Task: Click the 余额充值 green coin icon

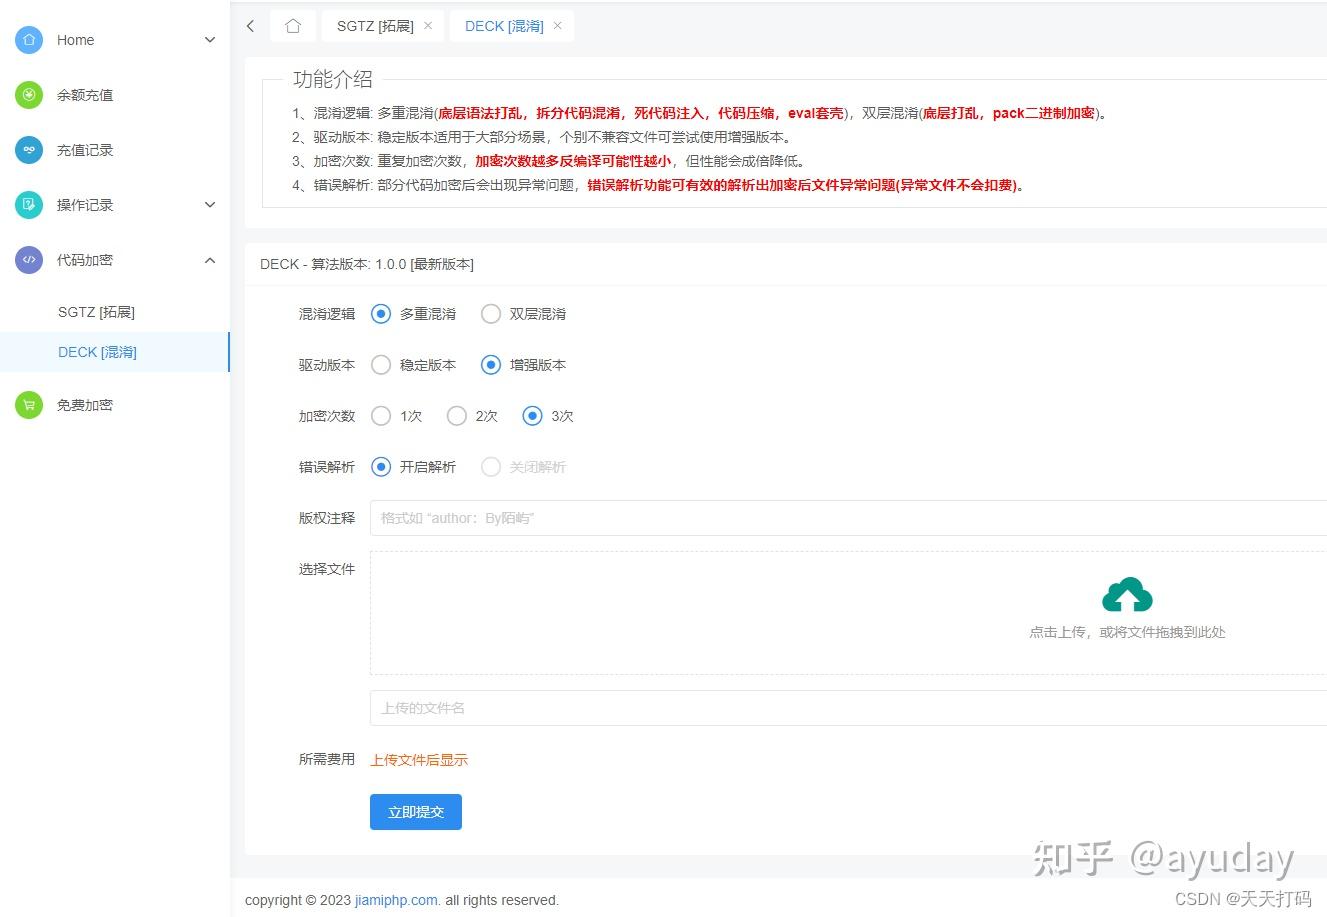Action: pos(30,95)
